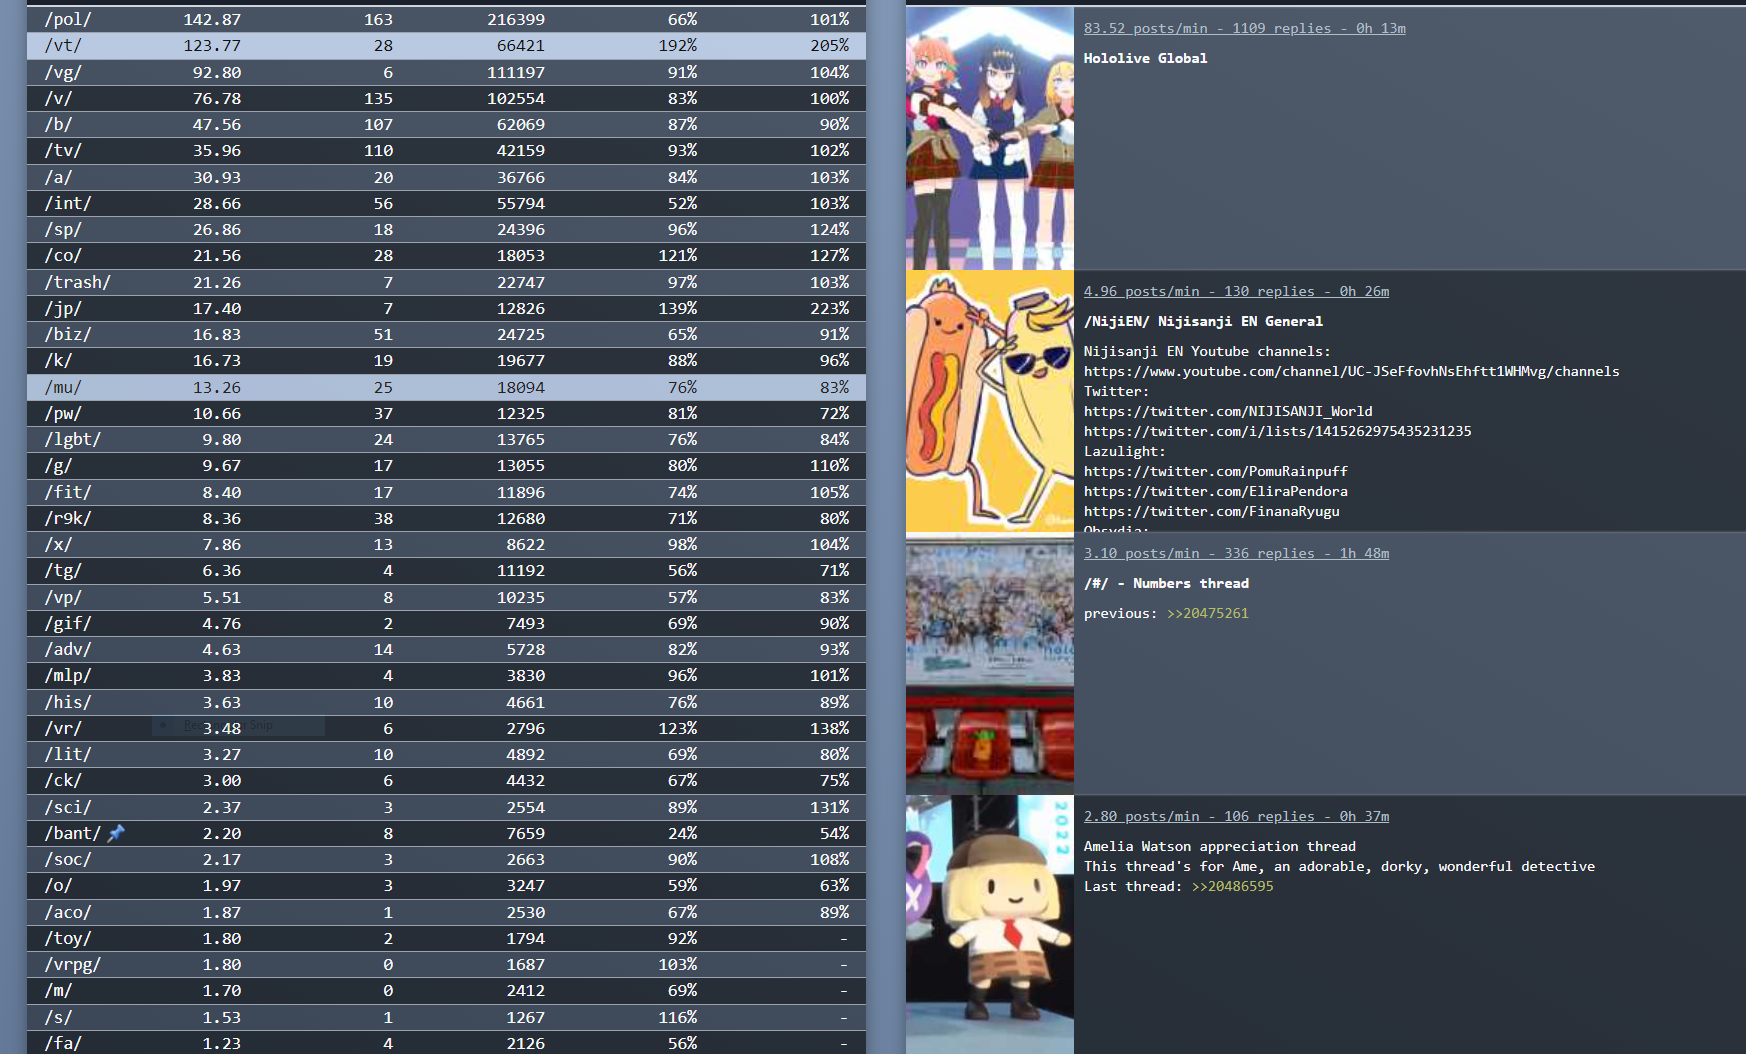This screenshot has height=1054, width=1746.
Task: Select the /s/ board row
Action: coord(446,1017)
